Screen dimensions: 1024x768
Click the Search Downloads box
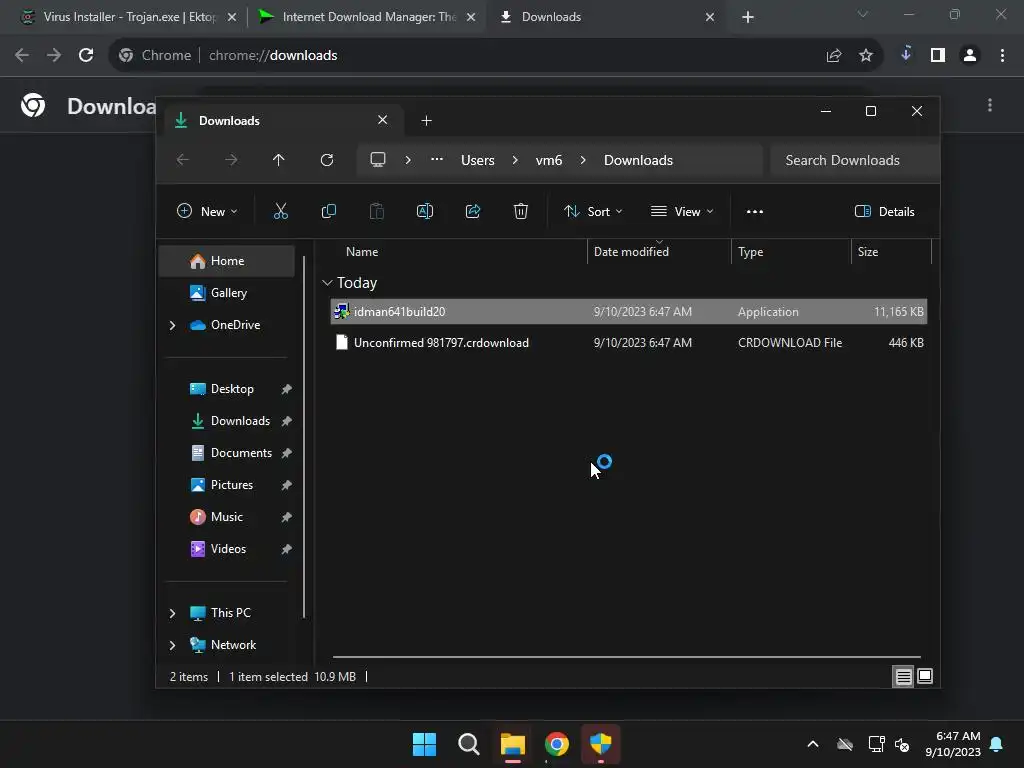tap(855, 160)
